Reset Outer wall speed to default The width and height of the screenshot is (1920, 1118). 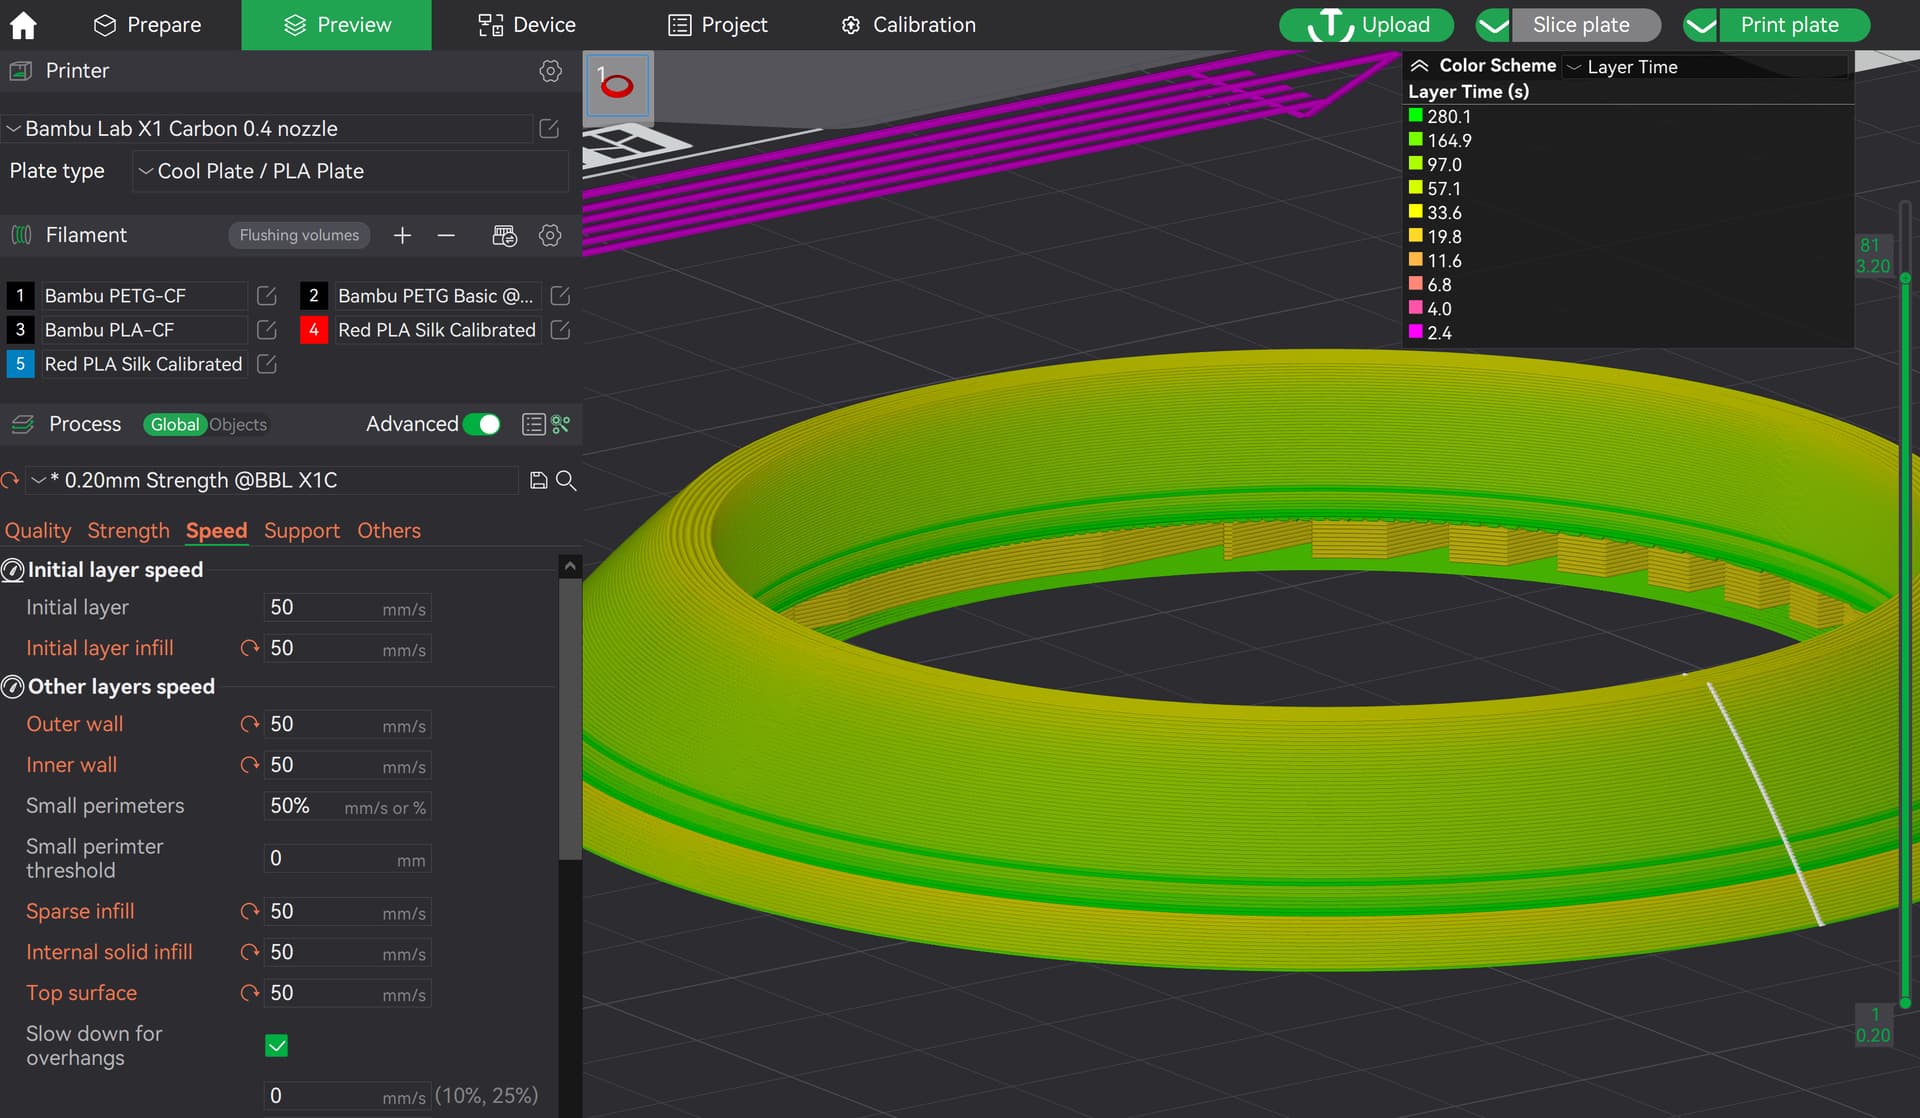pyautogui.click(x=250, y=724)
